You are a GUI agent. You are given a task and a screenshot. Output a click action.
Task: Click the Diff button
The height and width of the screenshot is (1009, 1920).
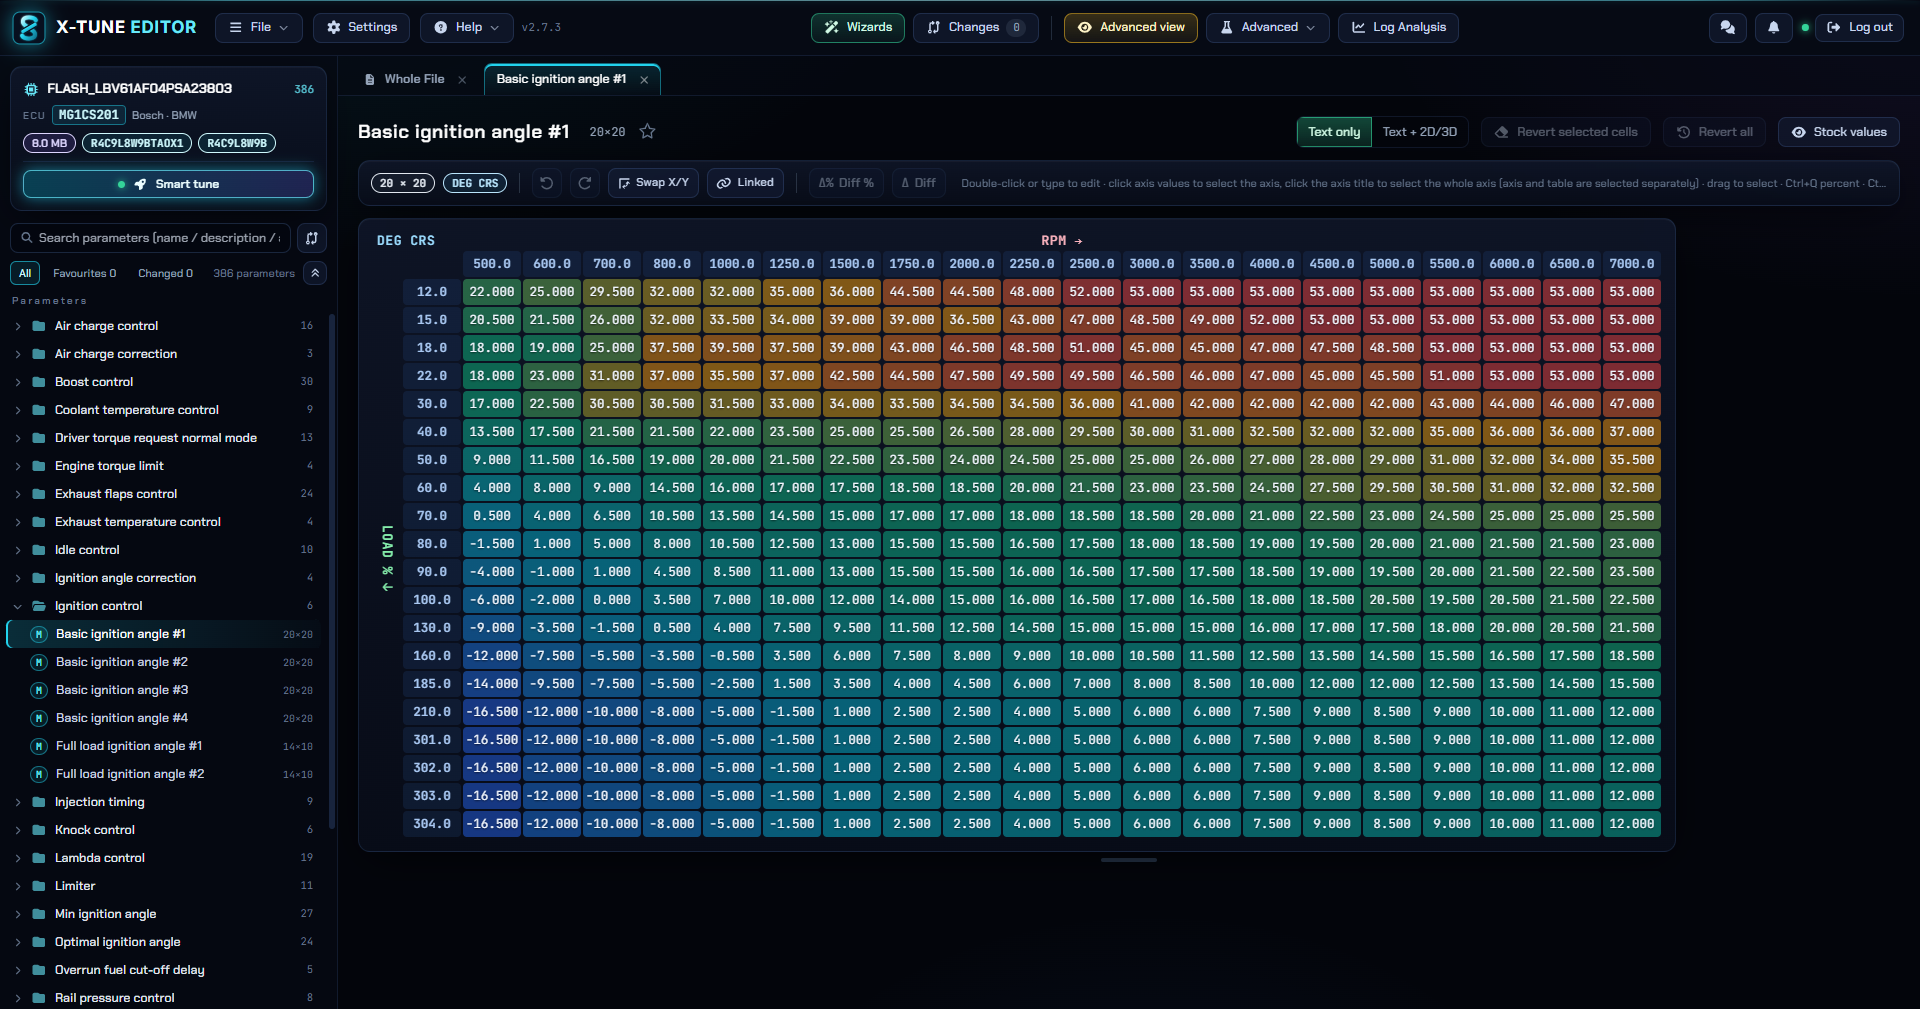coord(918,183)
